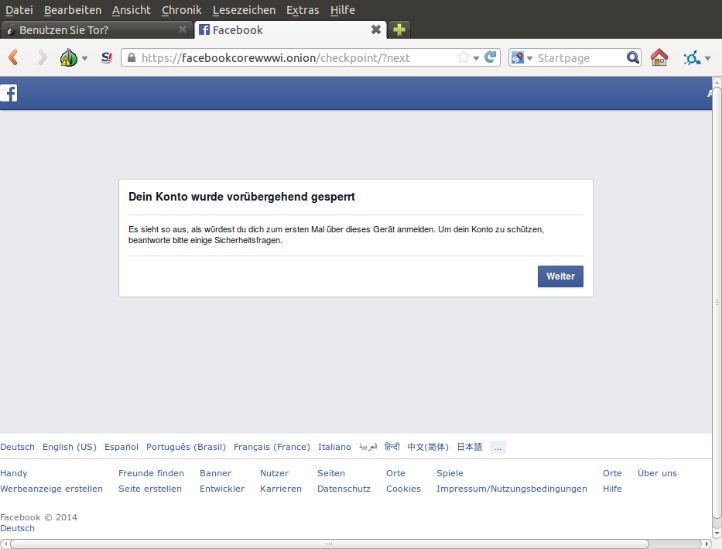The width and height of the screenshot is (722, 549).
Task: Click the horizontal scrollbar at bottom
Action: click(329, 544)
